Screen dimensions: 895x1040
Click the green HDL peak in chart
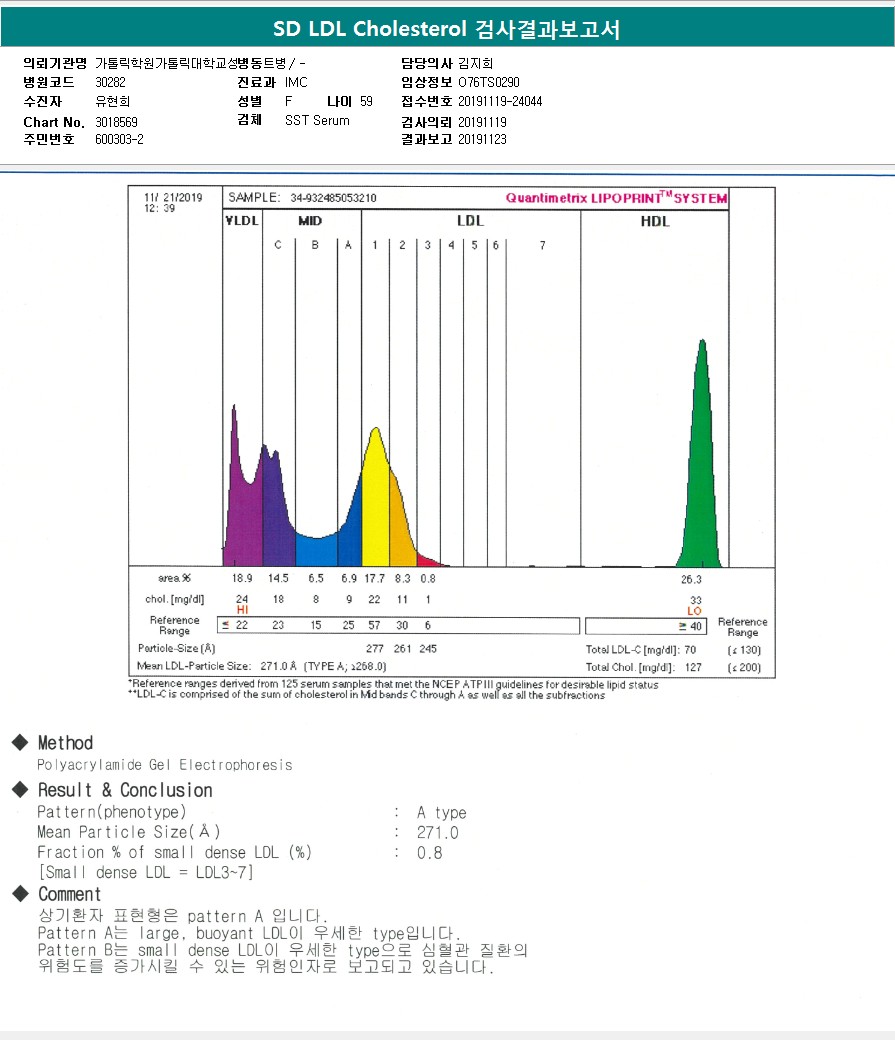(x=702, y=478)
